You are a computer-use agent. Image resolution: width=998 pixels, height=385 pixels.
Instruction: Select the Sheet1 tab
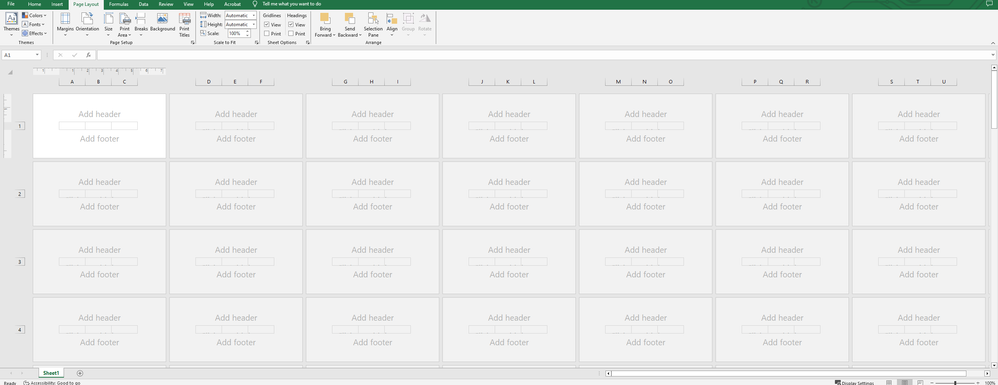click(51, 373)
